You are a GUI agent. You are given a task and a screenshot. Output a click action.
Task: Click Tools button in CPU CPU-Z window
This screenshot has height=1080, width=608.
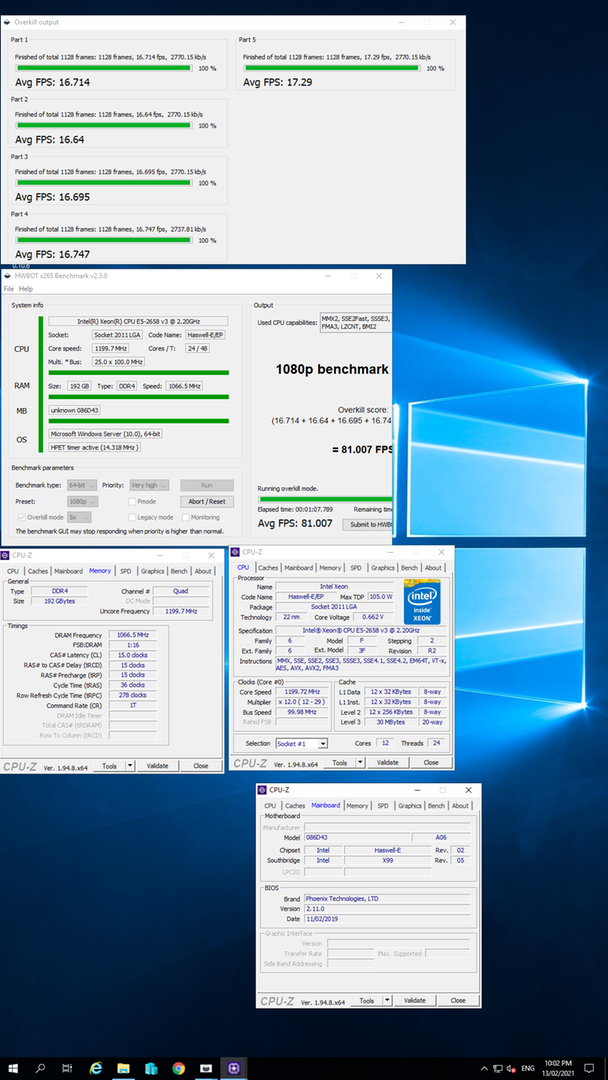click(x=339, y=762)
